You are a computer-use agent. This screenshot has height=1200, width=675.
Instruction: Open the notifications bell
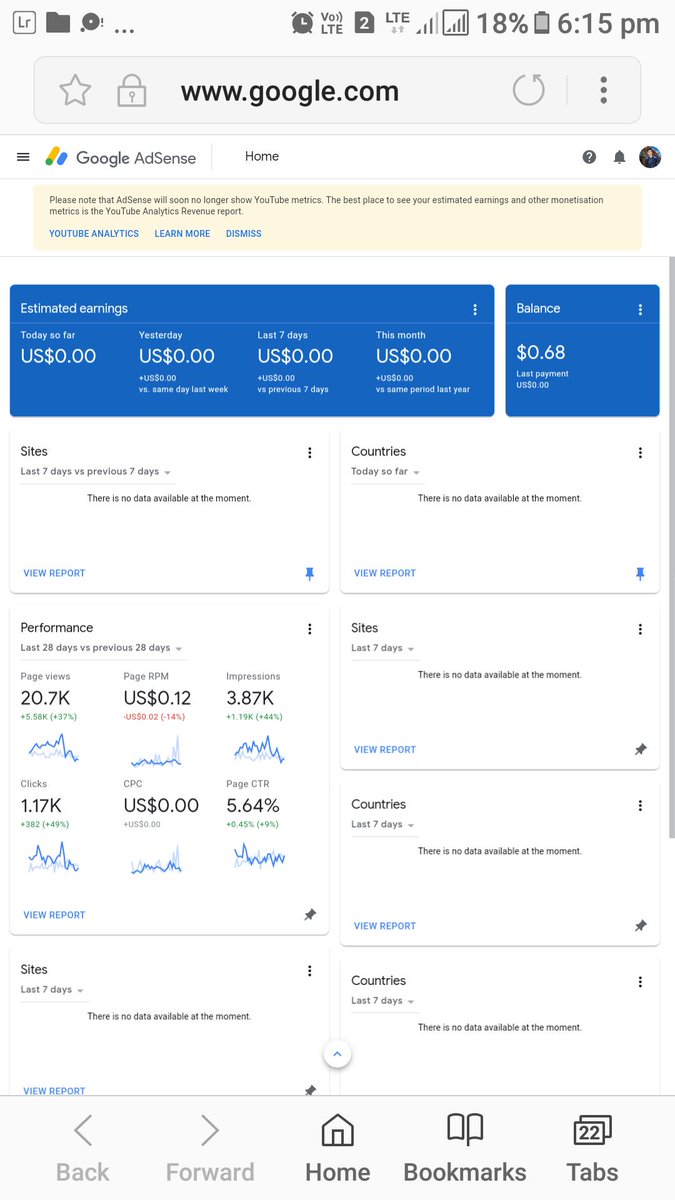619,157
